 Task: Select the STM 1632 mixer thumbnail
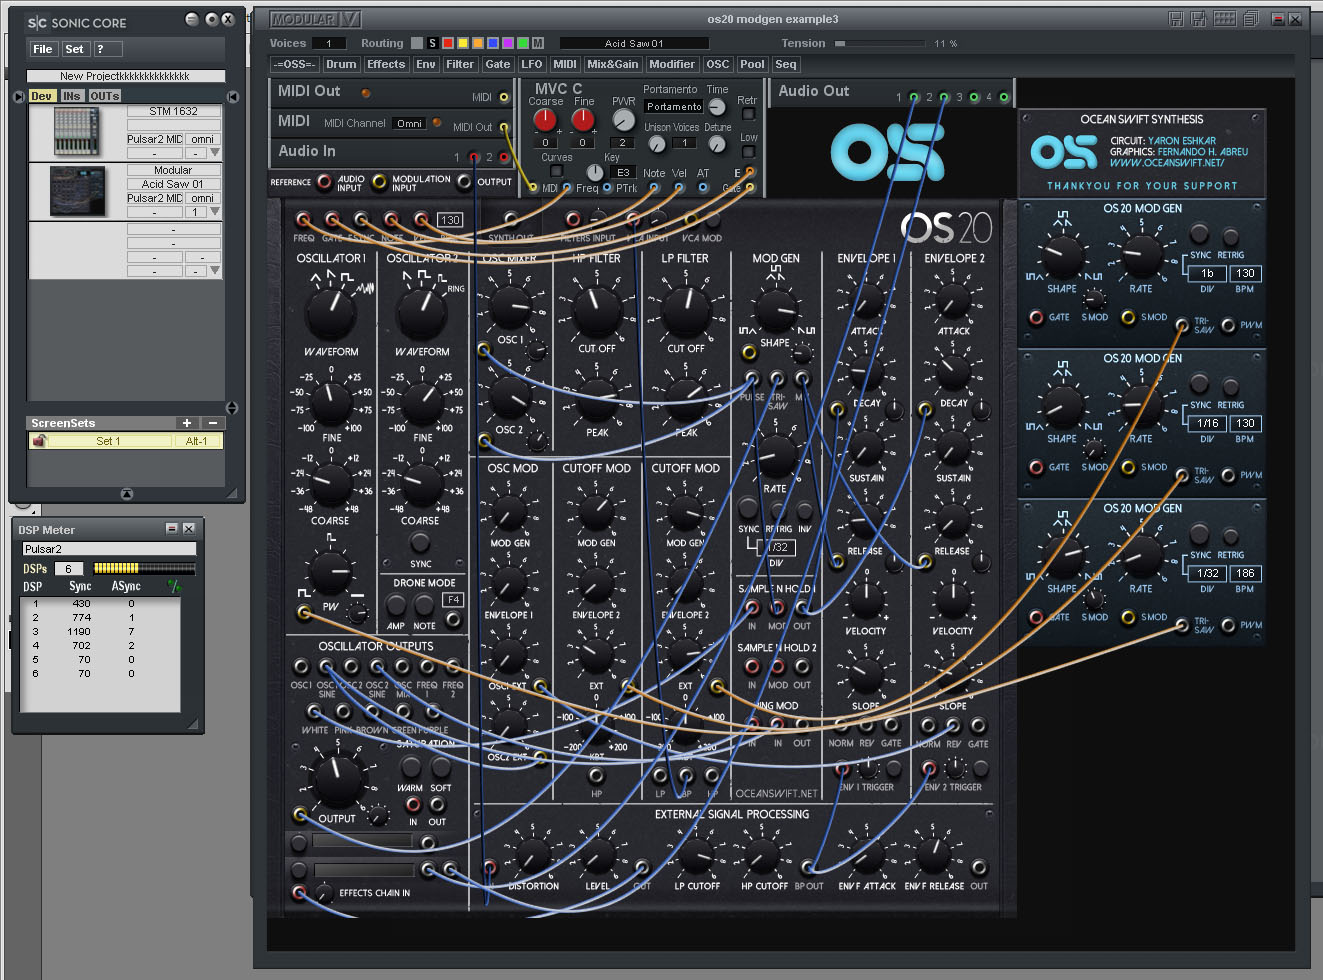(77, 132)
